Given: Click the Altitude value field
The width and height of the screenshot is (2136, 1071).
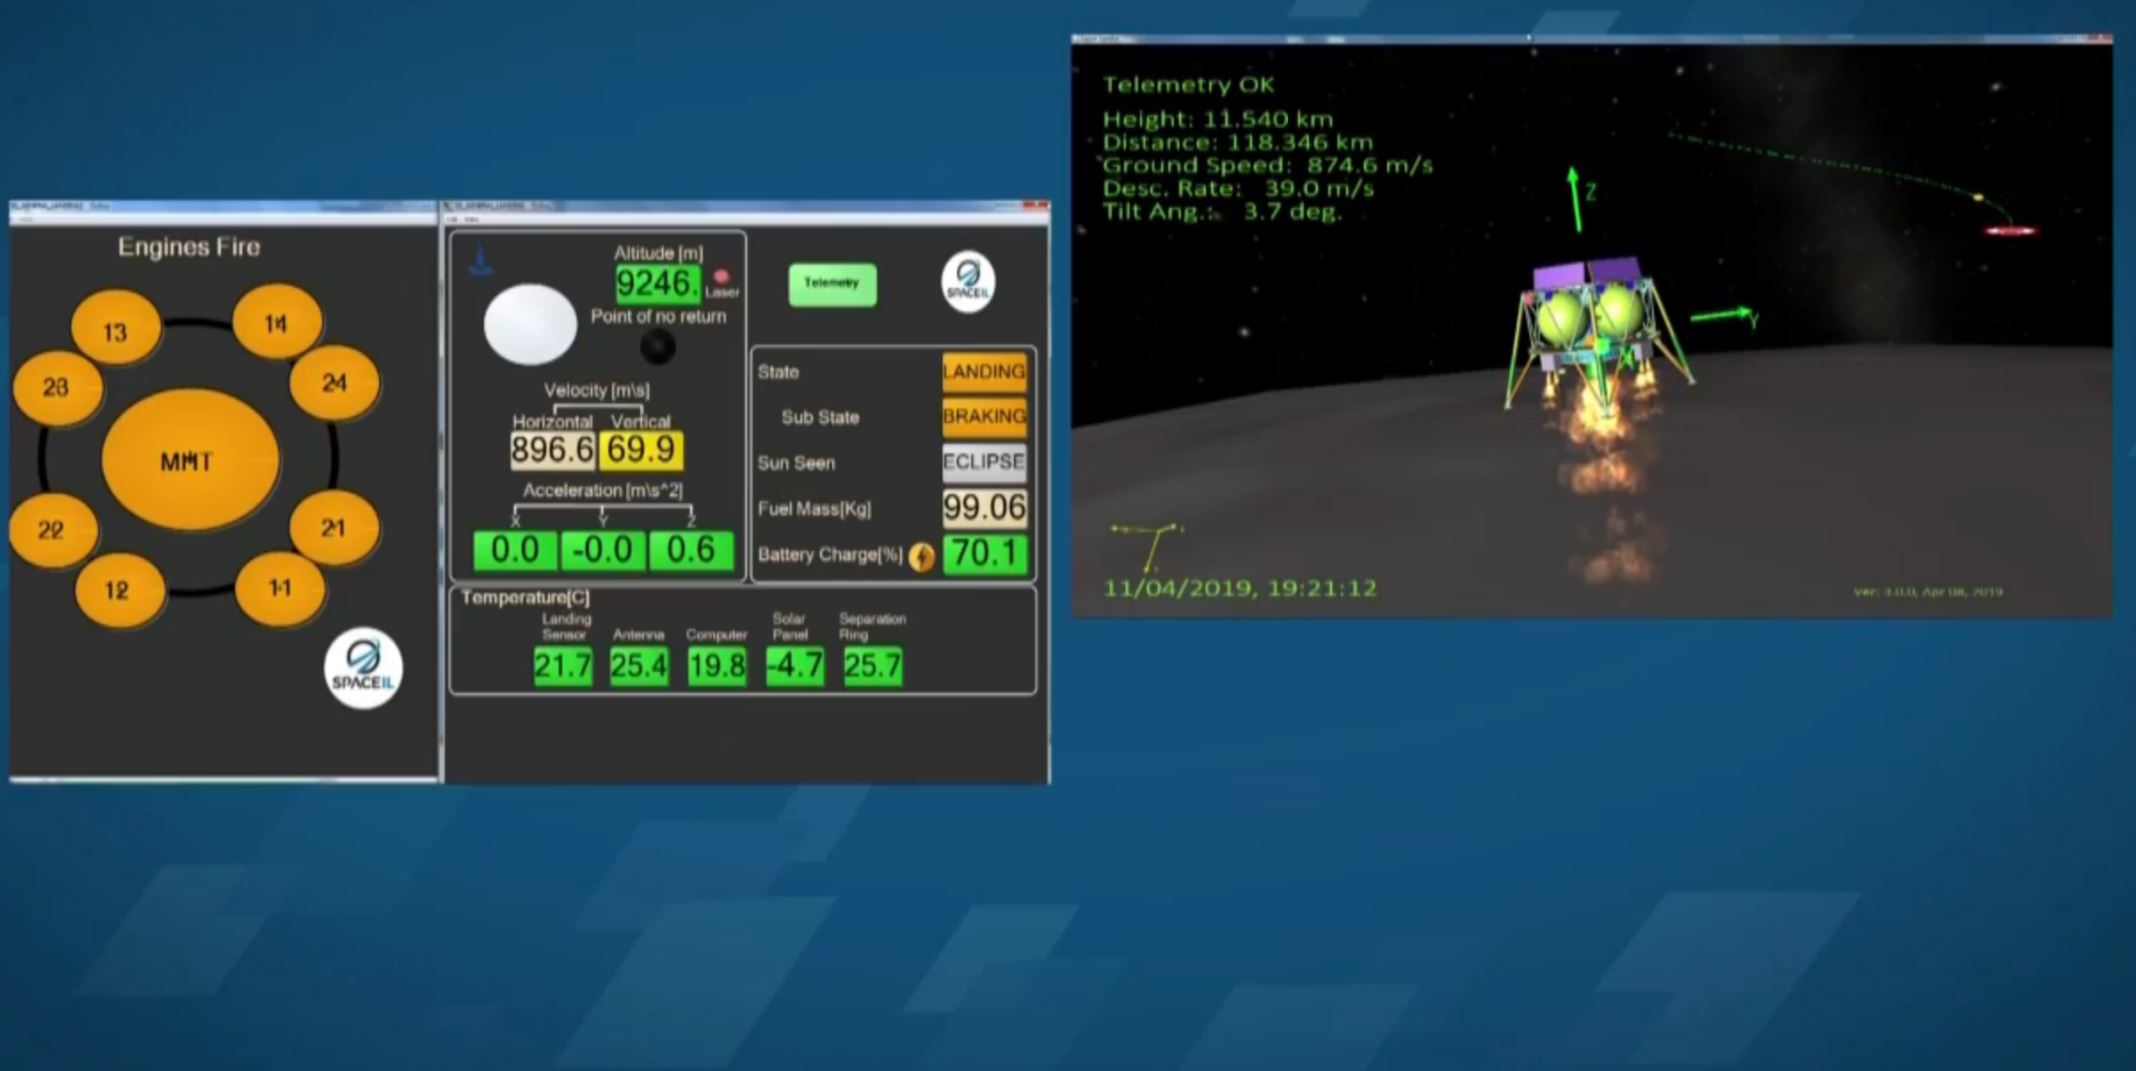Looking at the screenshot, I should coord(656,284).
